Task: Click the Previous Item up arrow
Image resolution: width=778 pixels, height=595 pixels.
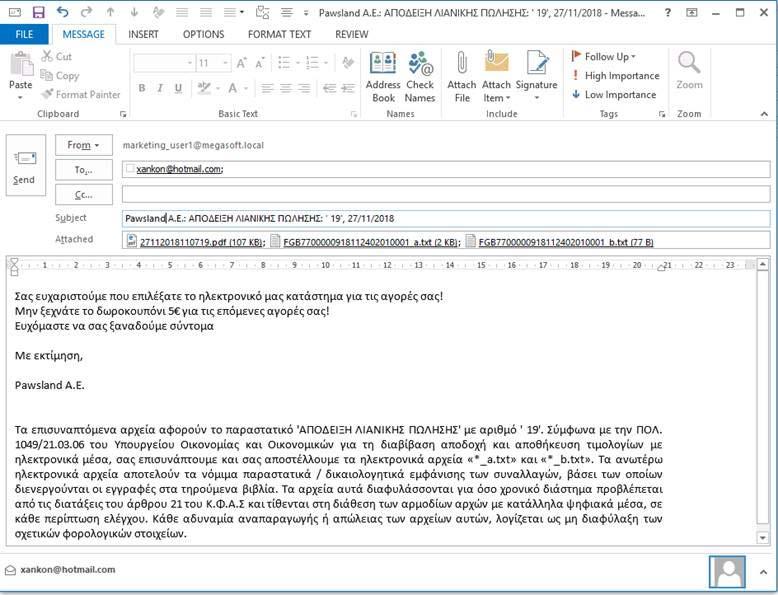Action: pos(110,12)
